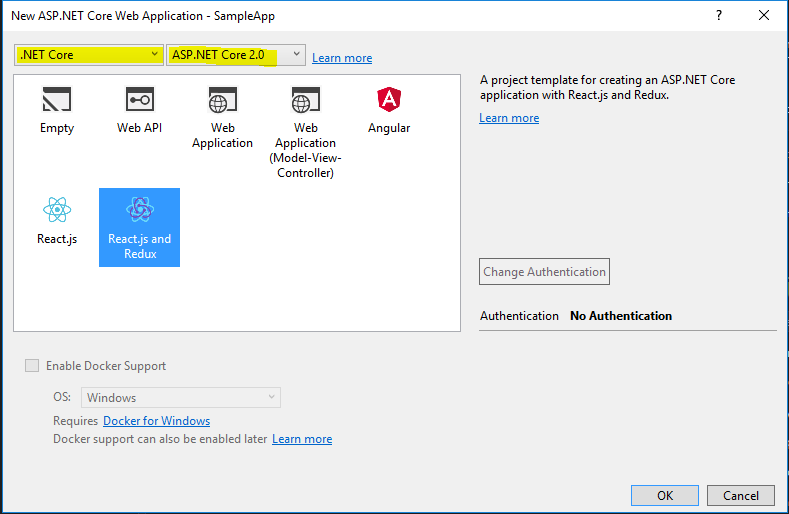Image resolution: width=789 pixels, height=514 pixels.
Task: Open the help question mark button
Action: 719,16
